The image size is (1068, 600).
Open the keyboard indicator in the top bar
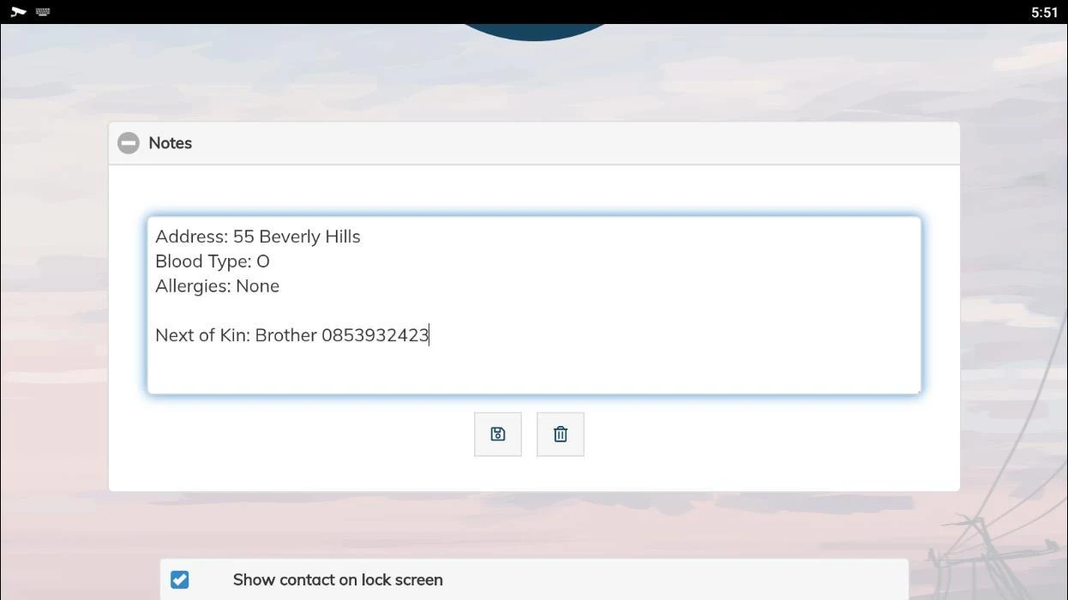42,12
